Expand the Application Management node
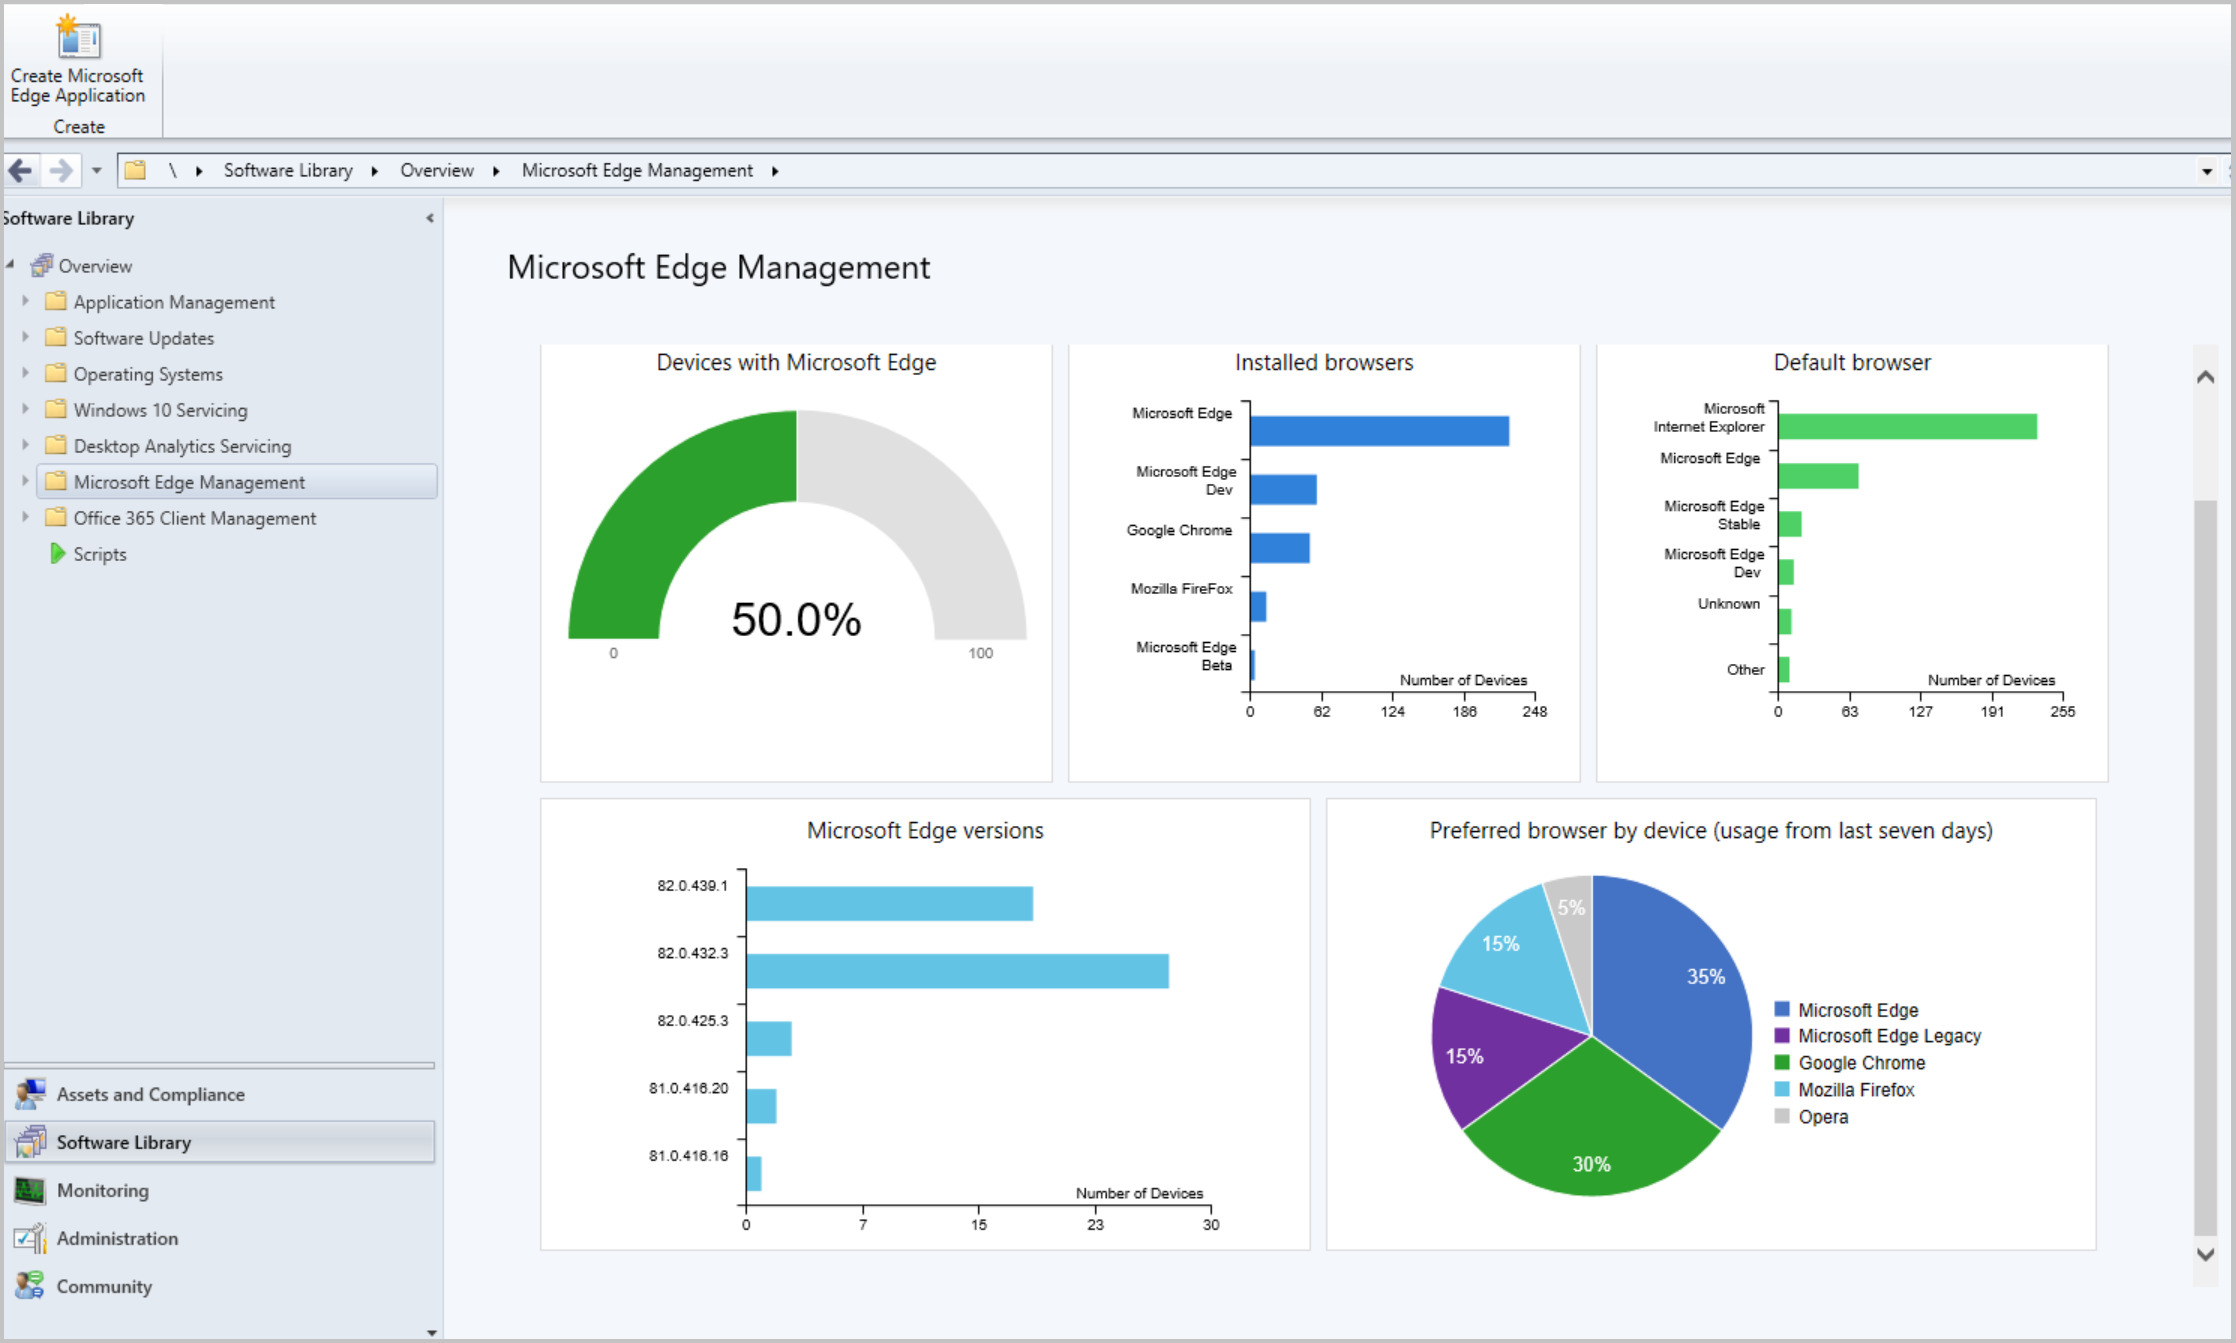The width and height of the screenshot is (2236, 1343). click(x=25, y=301)
